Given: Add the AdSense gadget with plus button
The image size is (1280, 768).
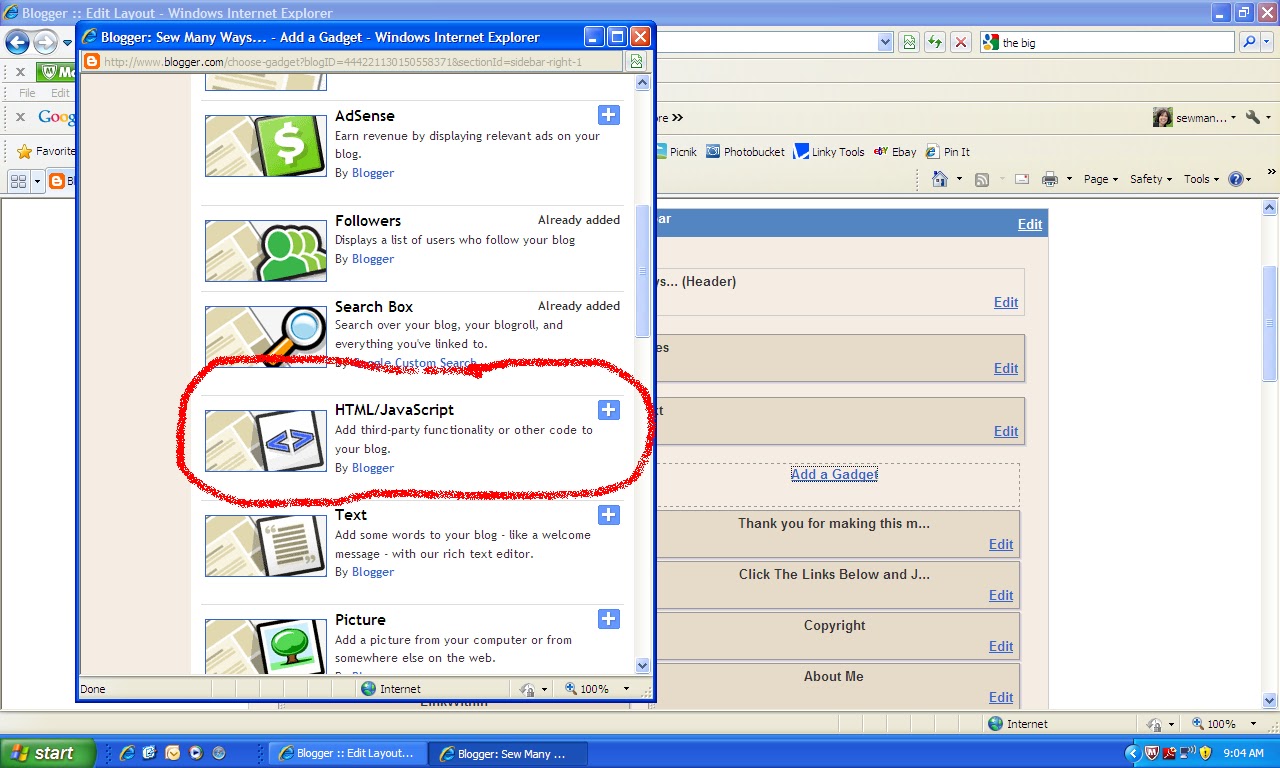Looking at the screenshot, I should (x=608, y=115).
